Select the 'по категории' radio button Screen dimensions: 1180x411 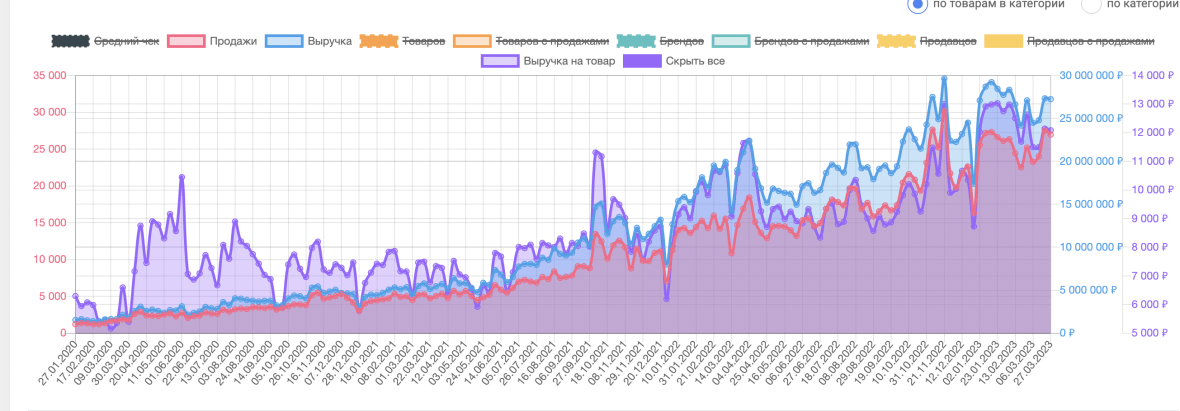coord(1090,5)
